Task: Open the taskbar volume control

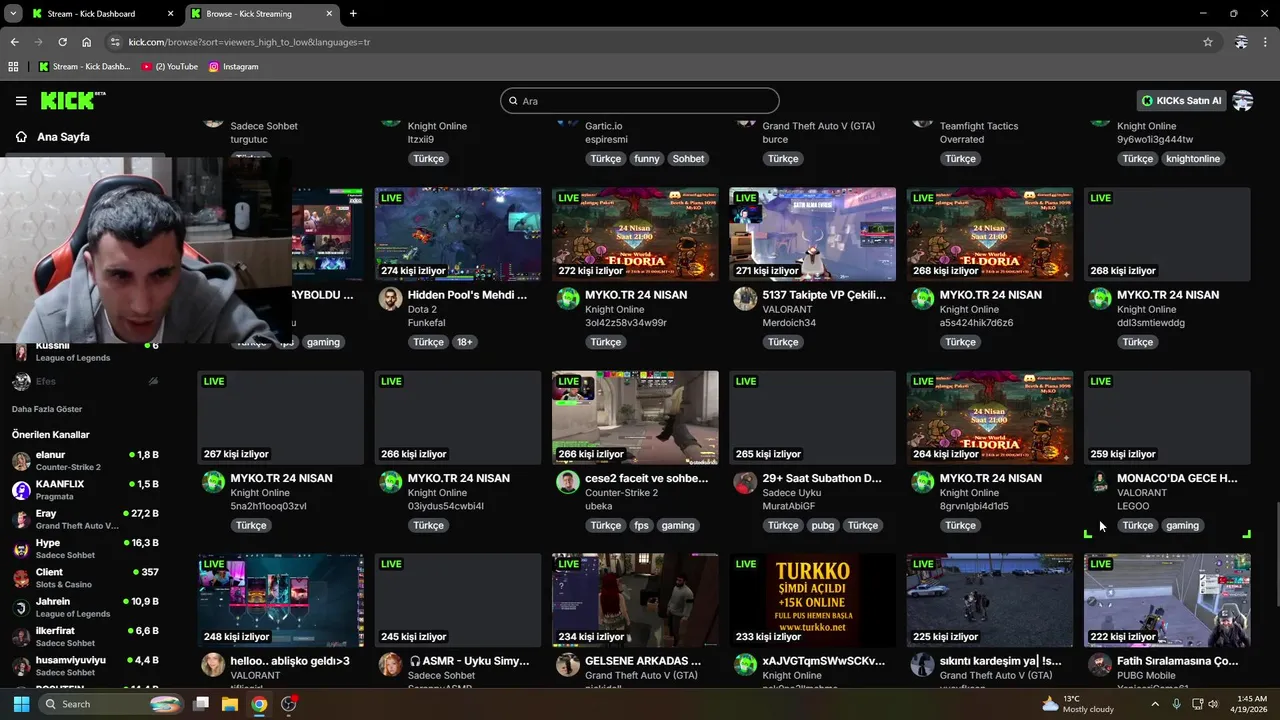Action: click(1212, 704)
